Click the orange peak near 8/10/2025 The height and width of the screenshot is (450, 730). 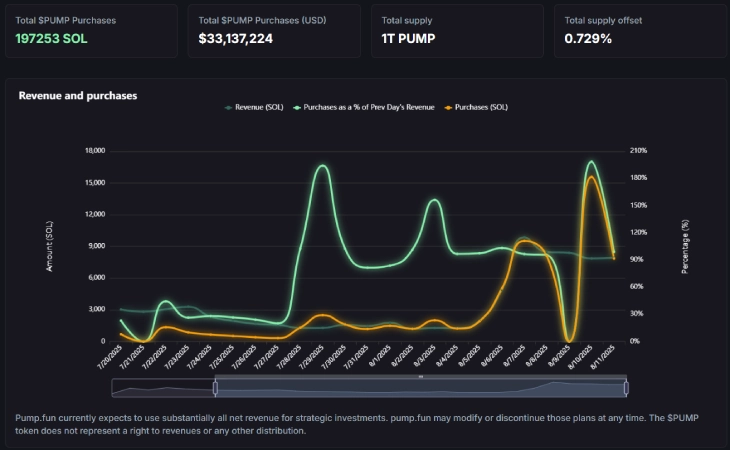tap(591, 177)
